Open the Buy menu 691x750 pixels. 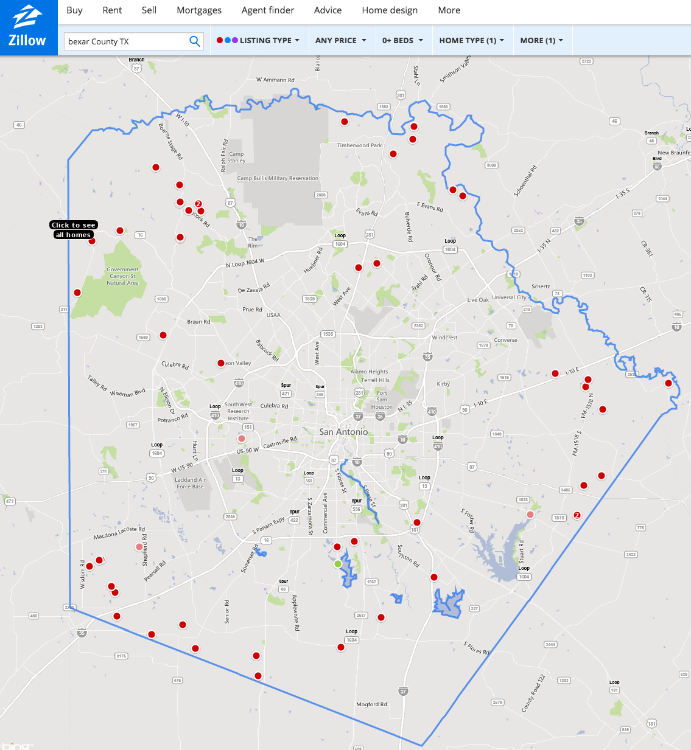point(74,10)
